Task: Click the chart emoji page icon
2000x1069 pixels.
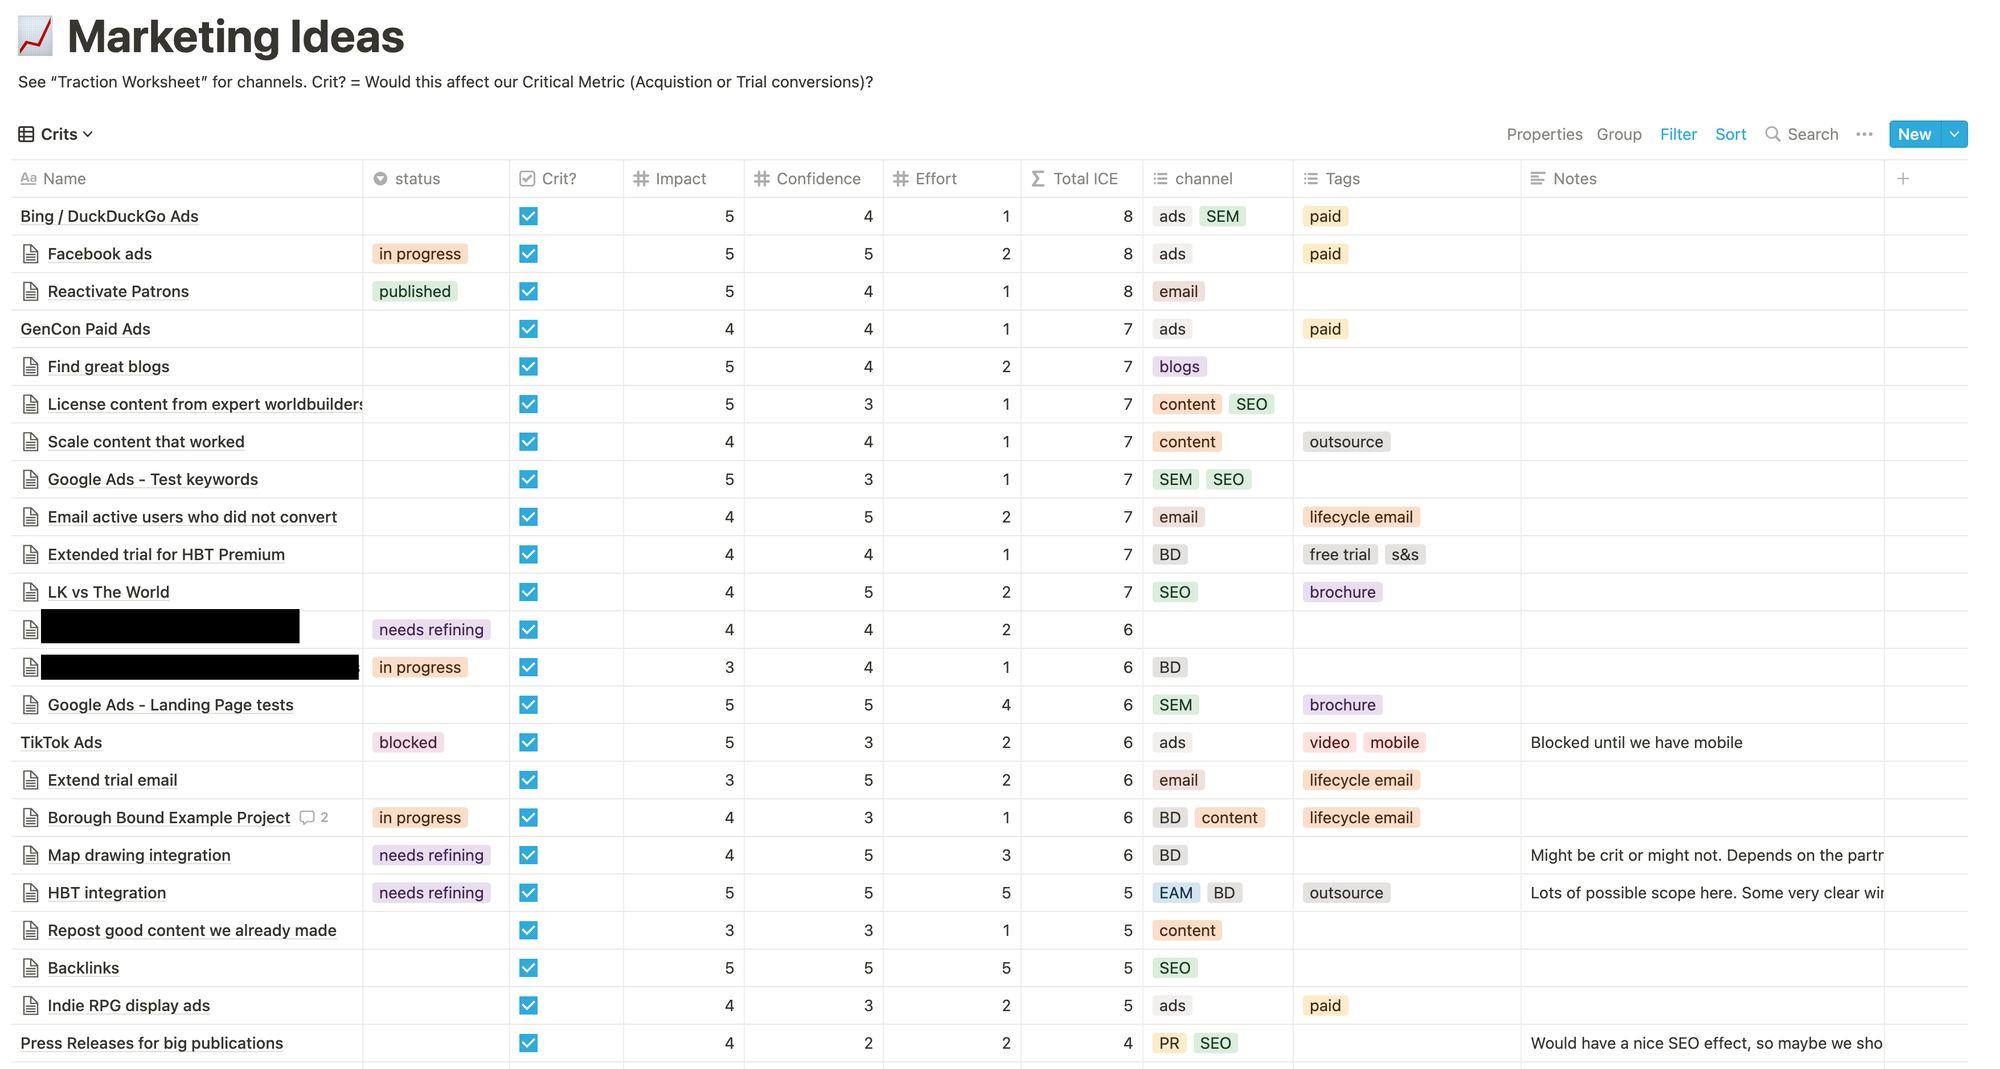Action: coord(35,36)
